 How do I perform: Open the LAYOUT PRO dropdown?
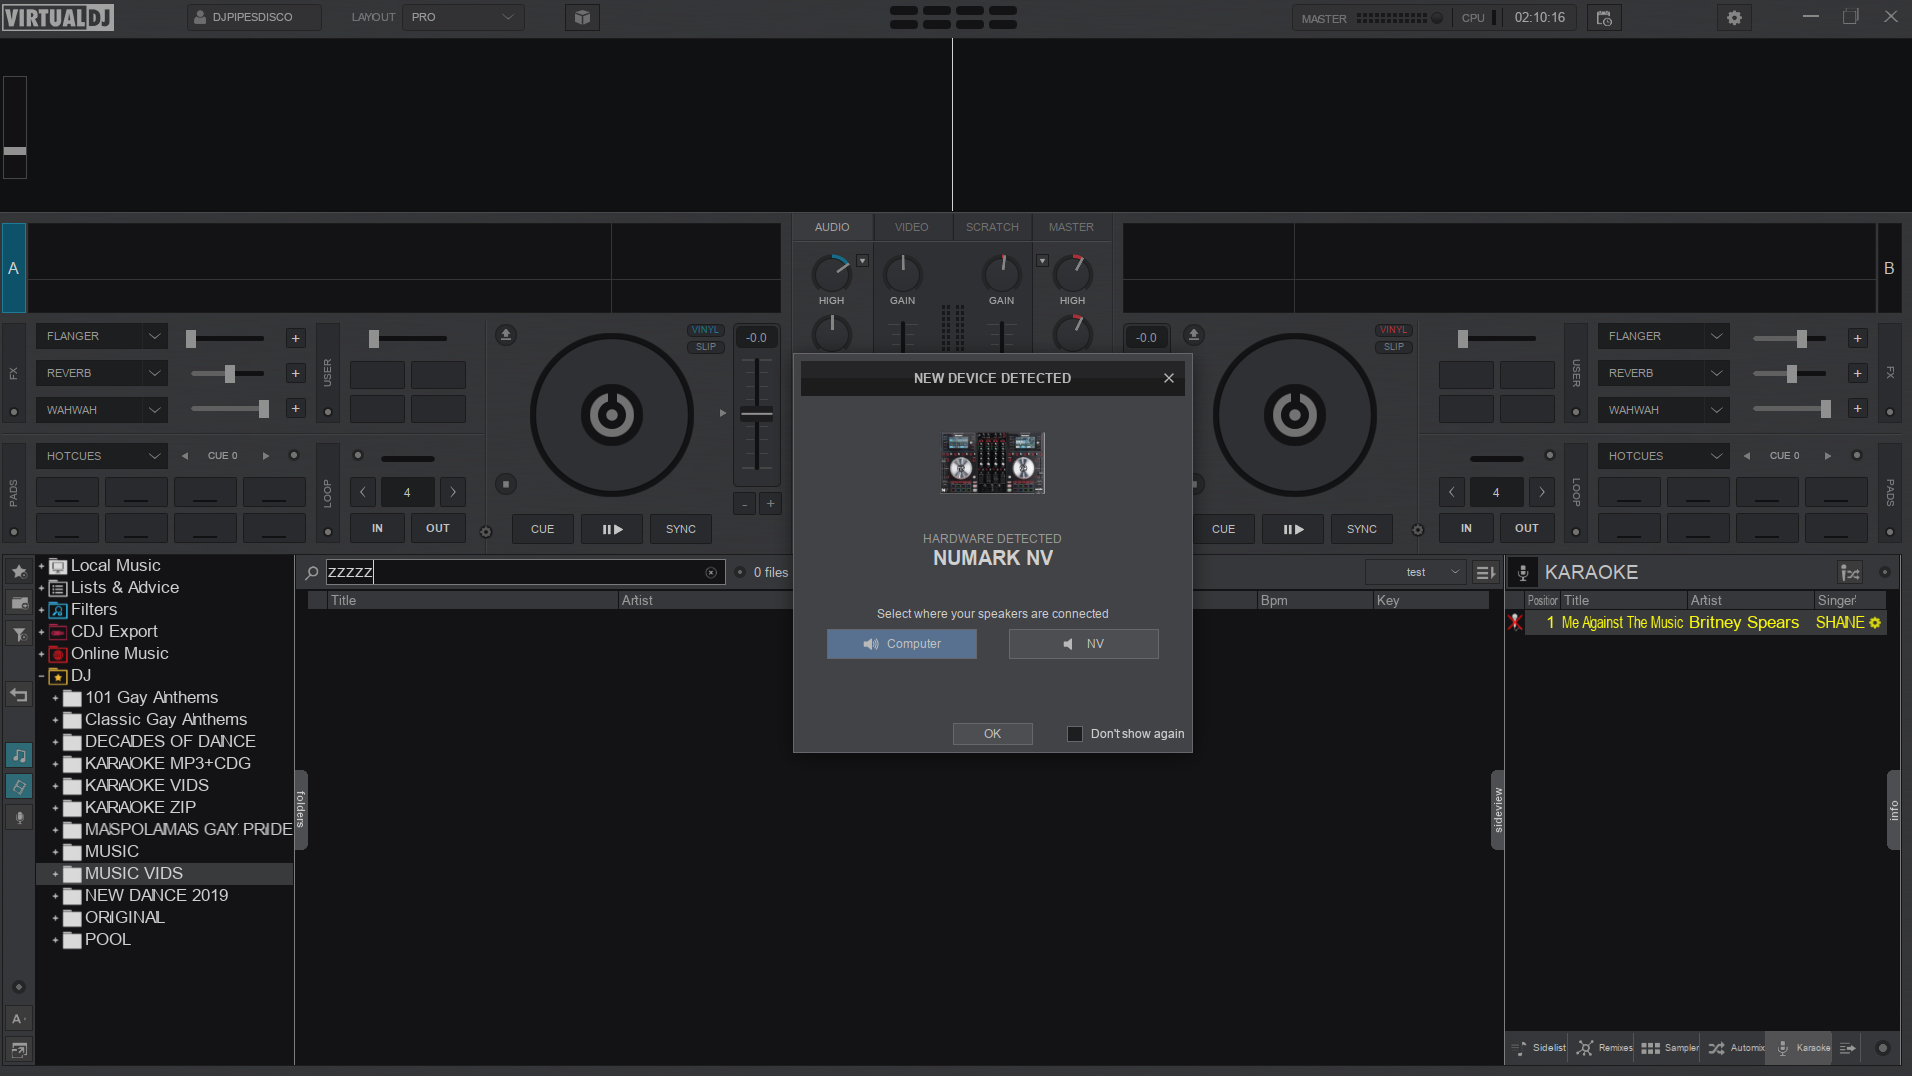point(463,17)
